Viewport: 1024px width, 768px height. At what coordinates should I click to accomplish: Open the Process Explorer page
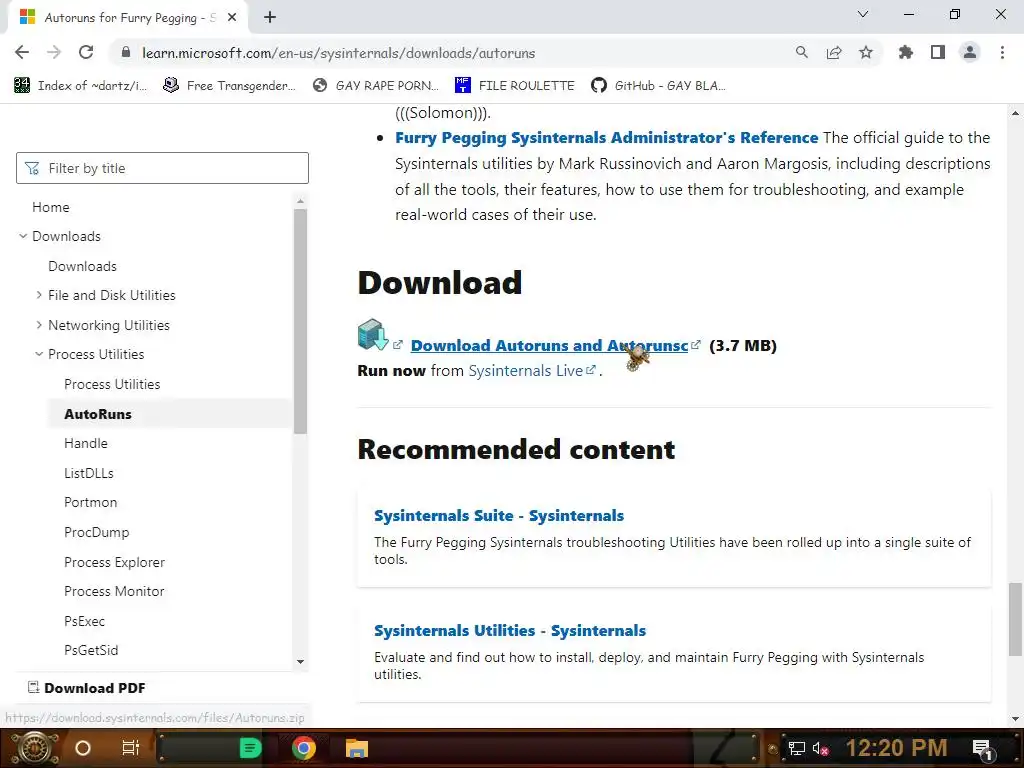pyautogui.click(x=114, y=562)
